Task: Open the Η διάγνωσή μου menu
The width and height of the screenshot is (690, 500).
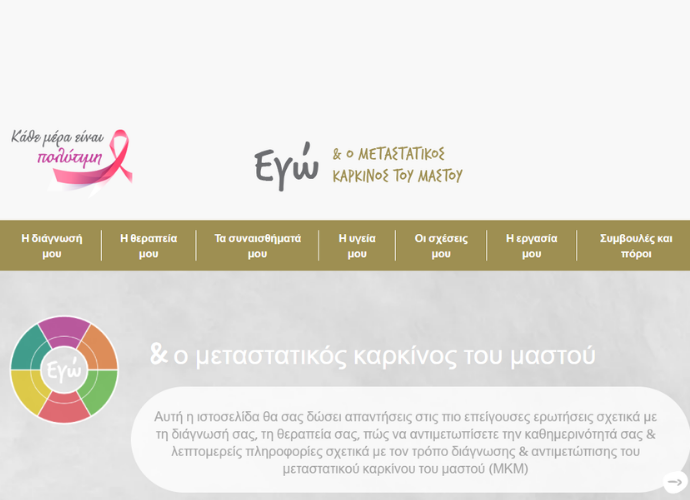Action: 52,246
